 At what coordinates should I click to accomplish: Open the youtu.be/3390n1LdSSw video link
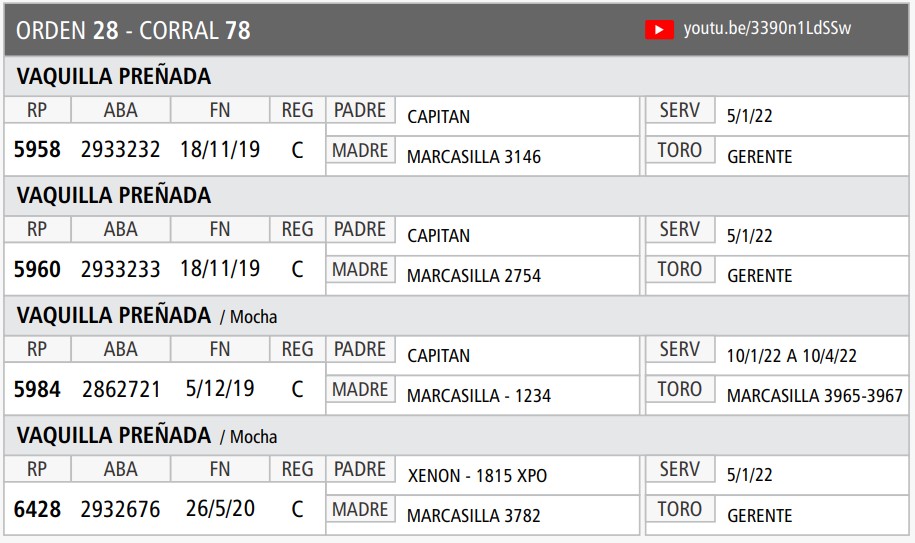click(767, 29)
